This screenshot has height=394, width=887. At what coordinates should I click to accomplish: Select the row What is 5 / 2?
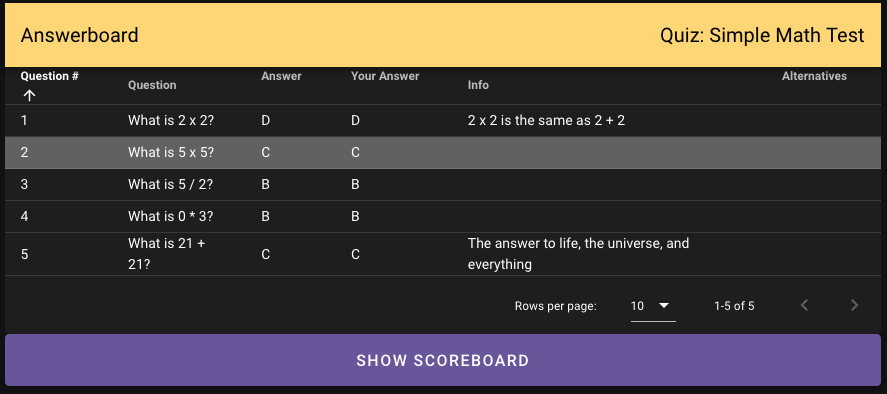tap(443, 185)
